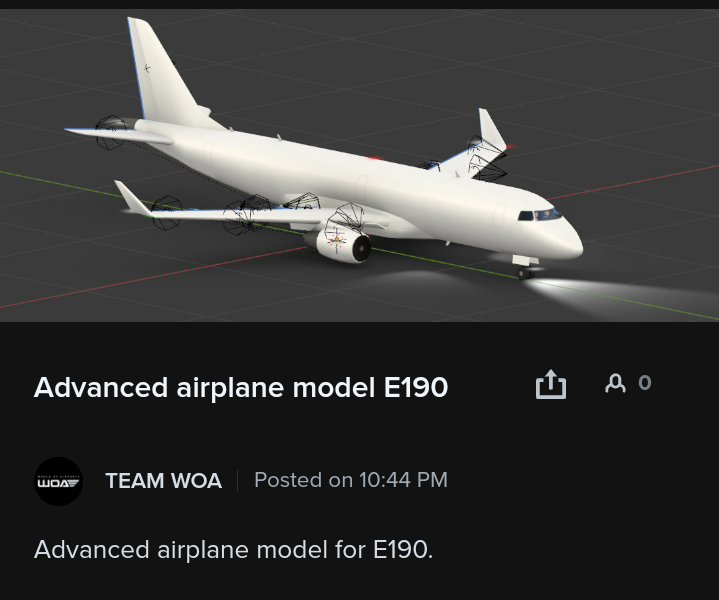This screenshot has width=719, height=600.
Task: Click the share icon beside the title
Action: (x=551, y=384)
